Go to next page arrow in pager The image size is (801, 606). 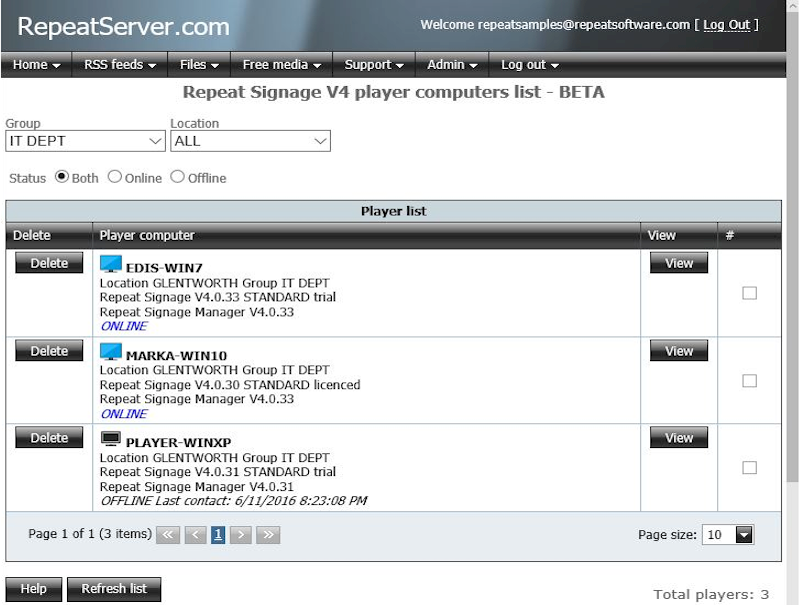[x=241, y=535]
